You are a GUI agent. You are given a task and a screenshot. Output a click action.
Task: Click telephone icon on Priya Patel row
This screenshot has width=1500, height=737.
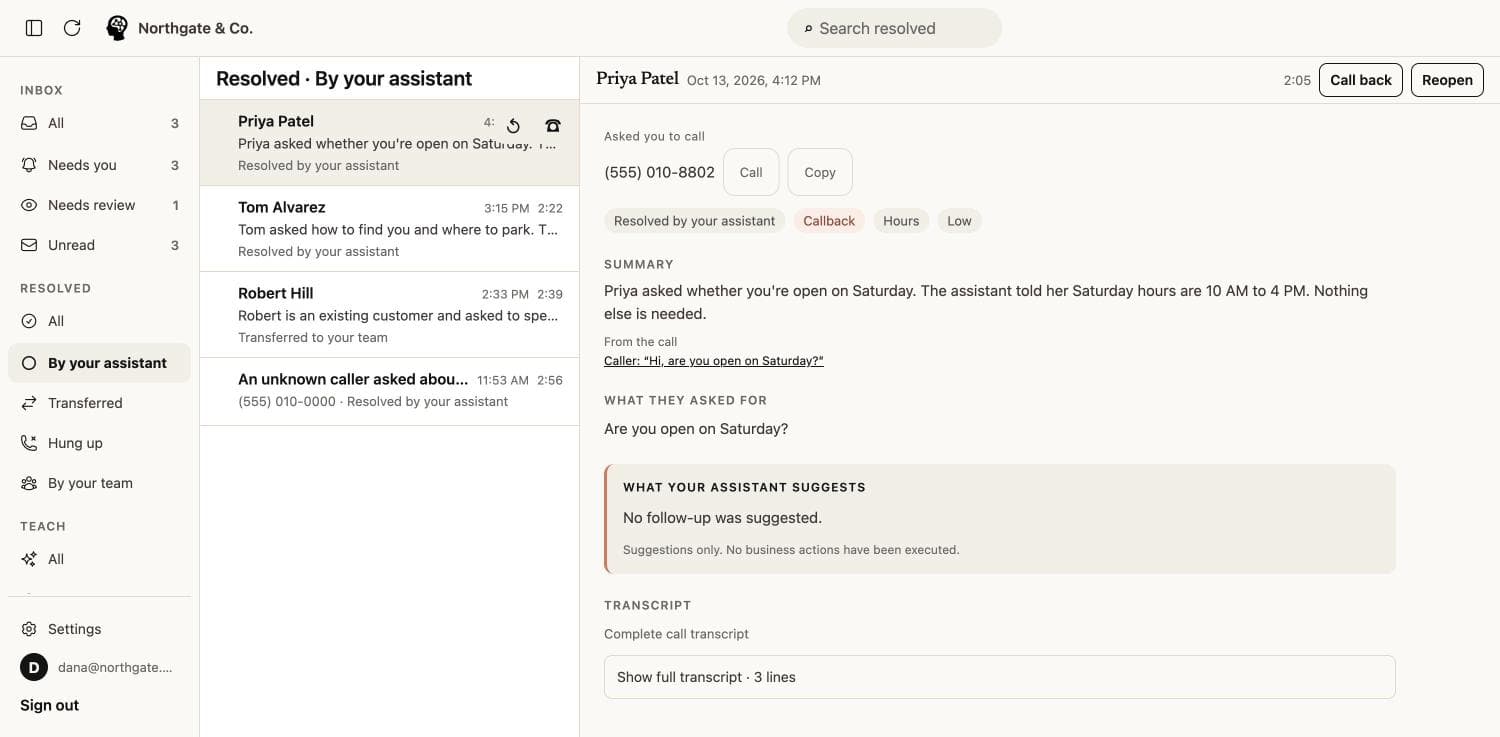553,126
